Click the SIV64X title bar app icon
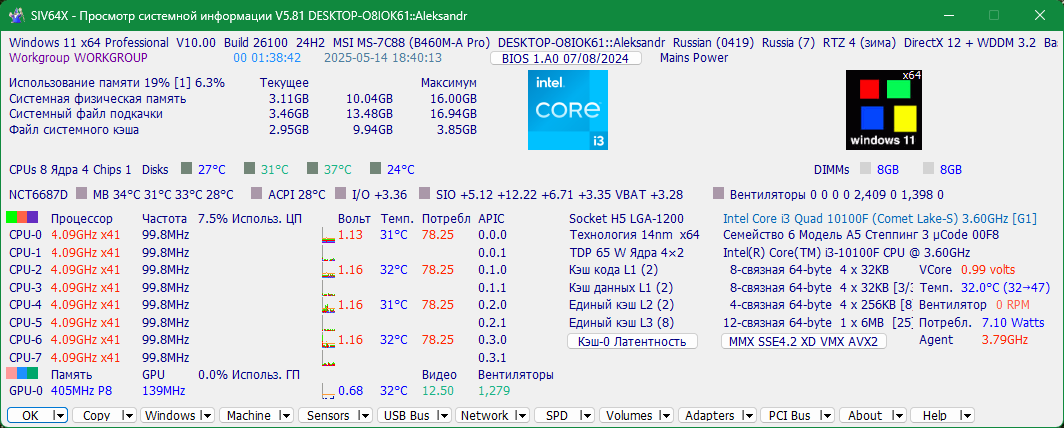Viewport: 1064px width, 428px height. [x=12, y=16]
